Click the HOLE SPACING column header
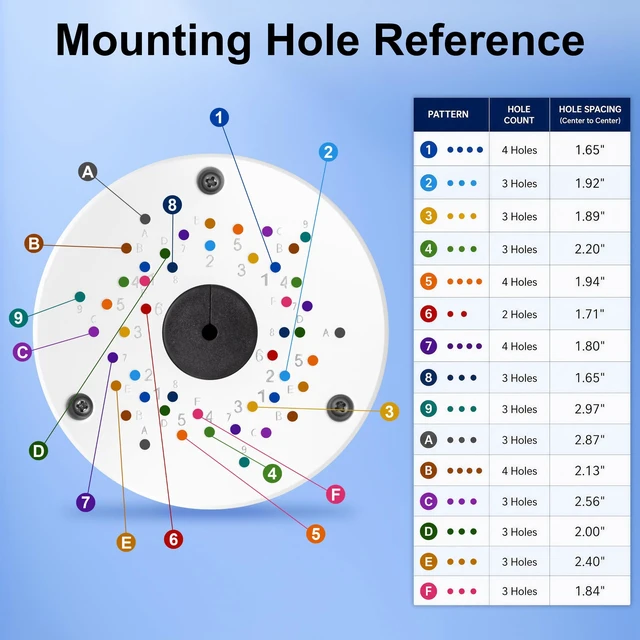The width and height of the screenshot is (640, 640). 590,114
